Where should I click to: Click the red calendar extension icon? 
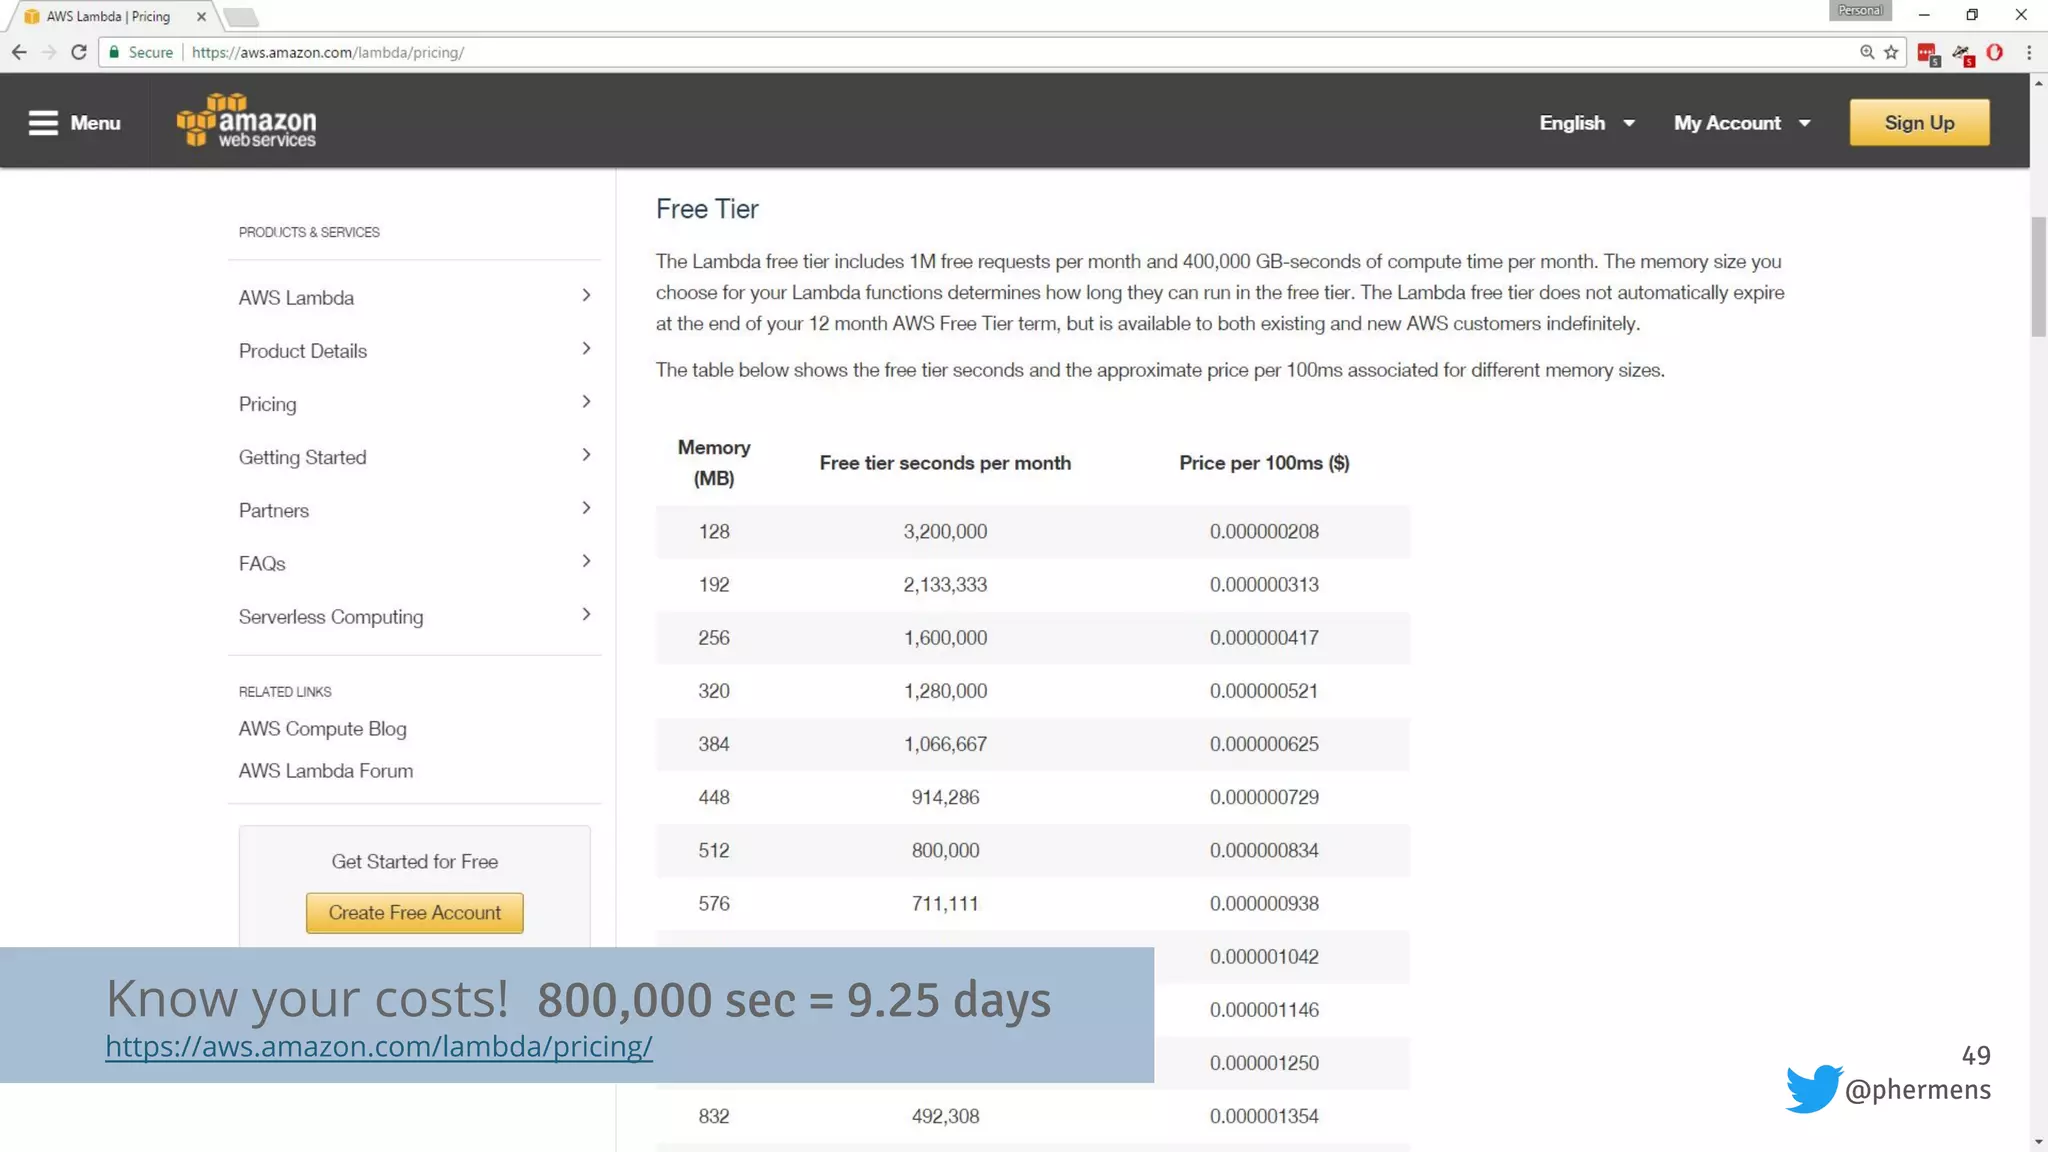(1929, 54)
